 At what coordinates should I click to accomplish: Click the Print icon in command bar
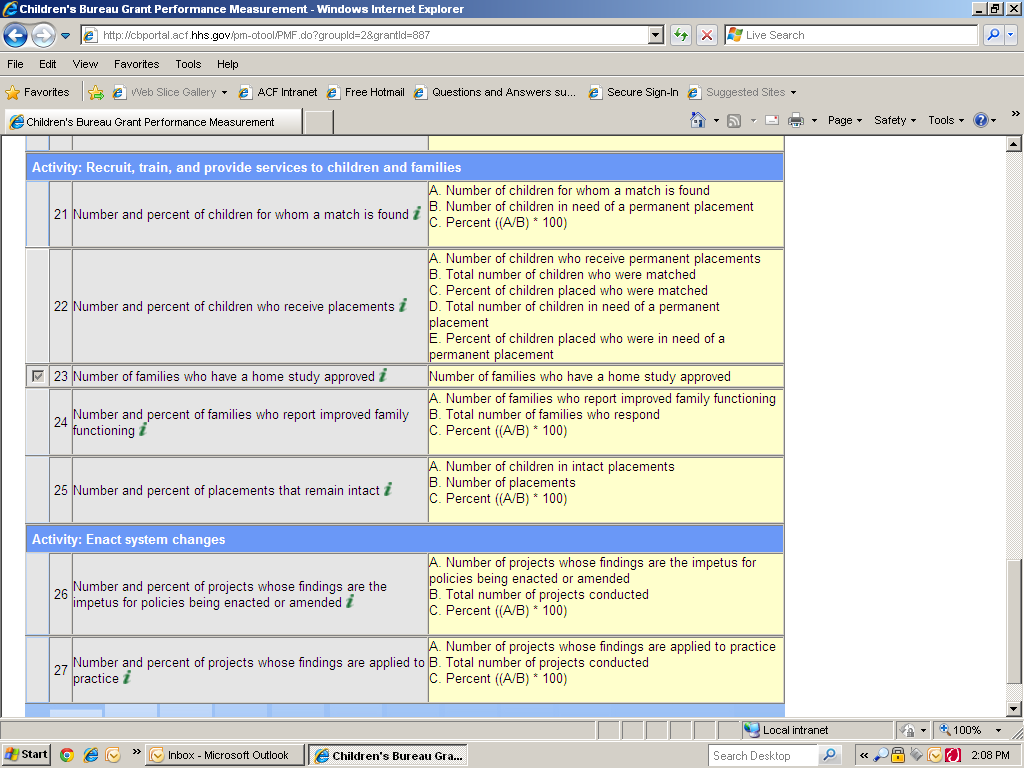[796, 120]
